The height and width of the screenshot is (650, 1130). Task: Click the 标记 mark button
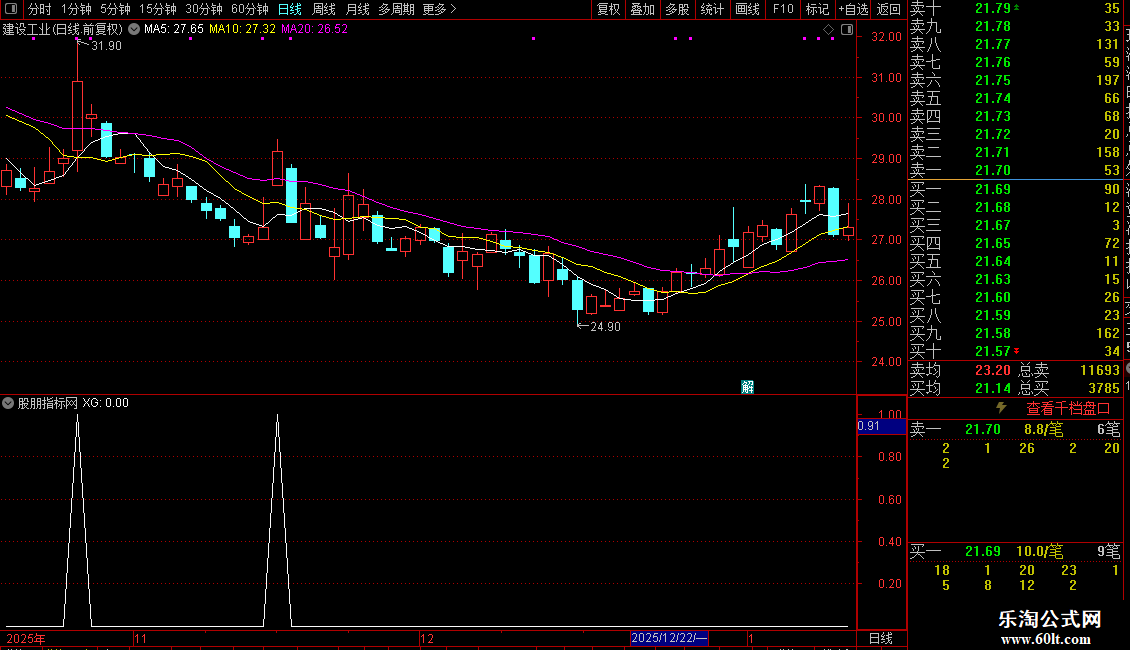click(x=817, y=9)
